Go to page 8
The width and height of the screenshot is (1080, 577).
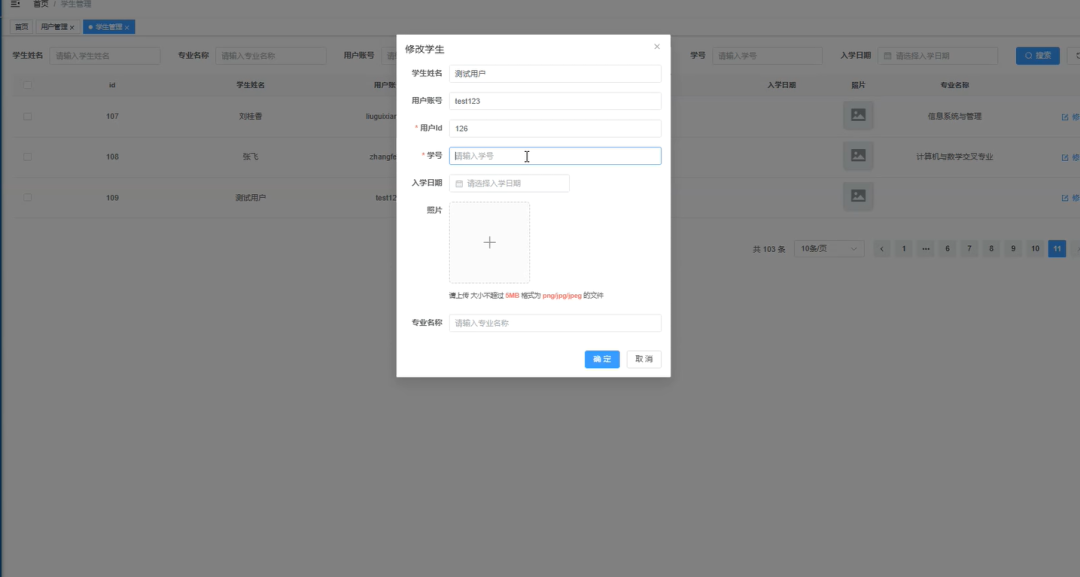991,249
